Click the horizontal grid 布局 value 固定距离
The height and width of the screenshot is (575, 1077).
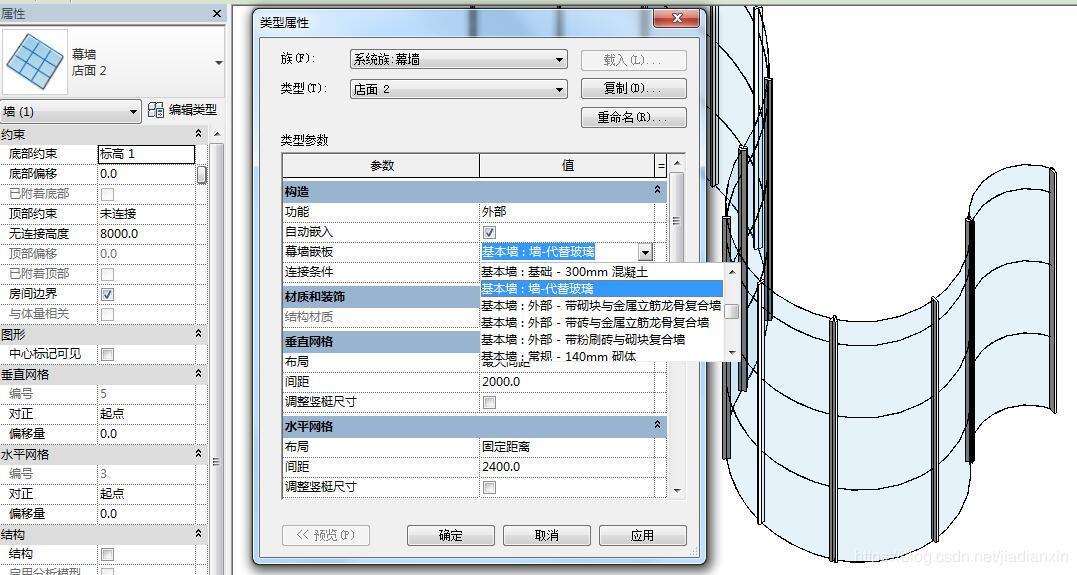pyautogui.click(x=567, y=447)
